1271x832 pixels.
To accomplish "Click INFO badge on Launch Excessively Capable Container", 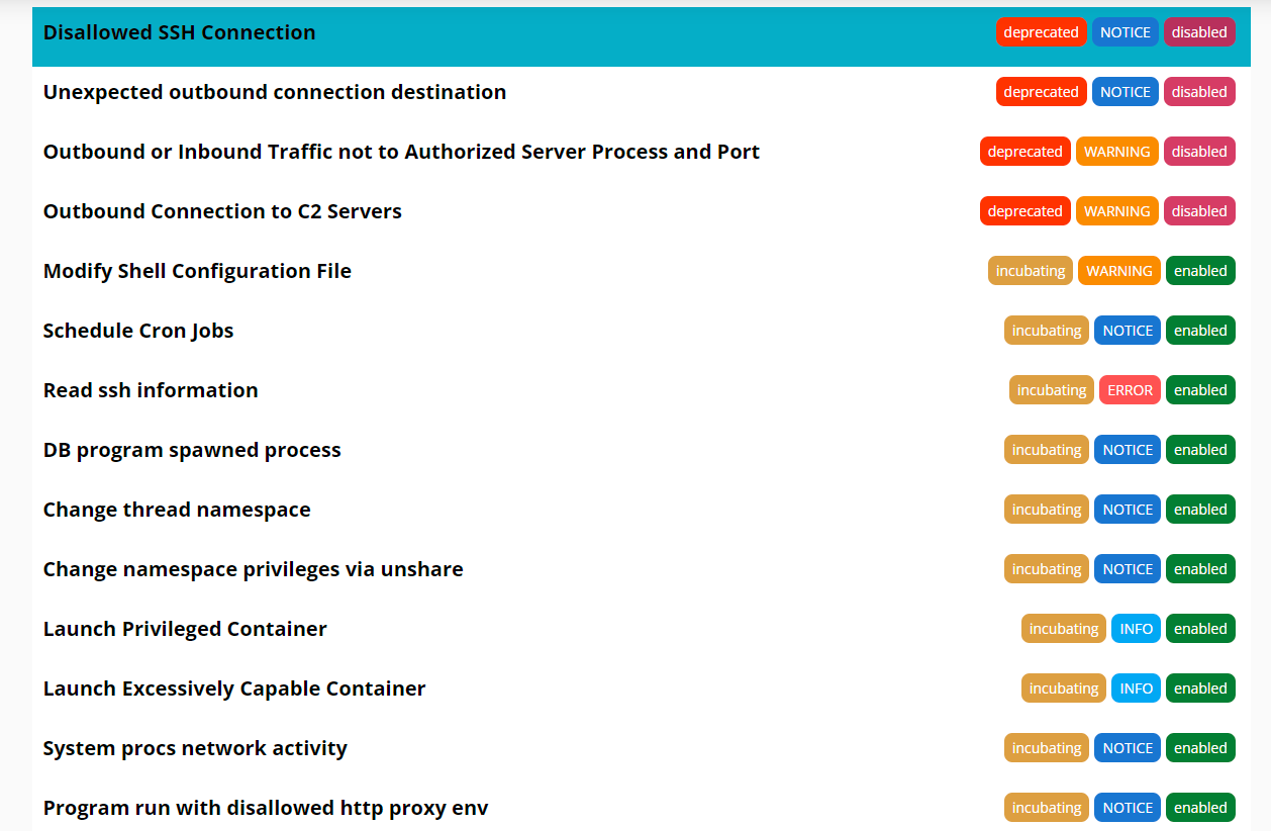I will 1136,689.
